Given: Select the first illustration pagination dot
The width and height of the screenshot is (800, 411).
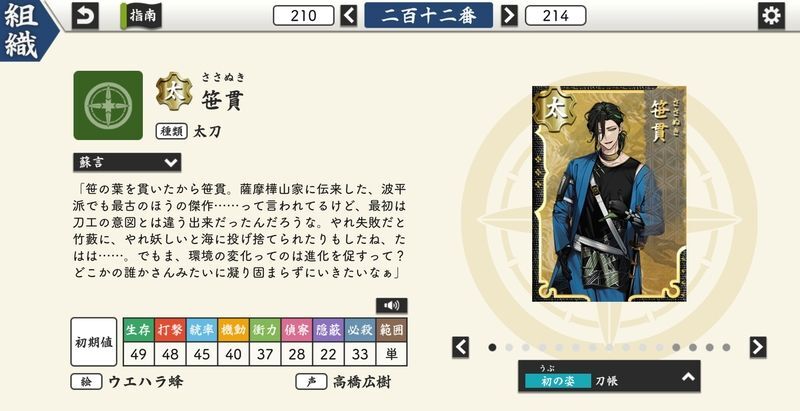Looking at the screenshot, I should (492, 347).
